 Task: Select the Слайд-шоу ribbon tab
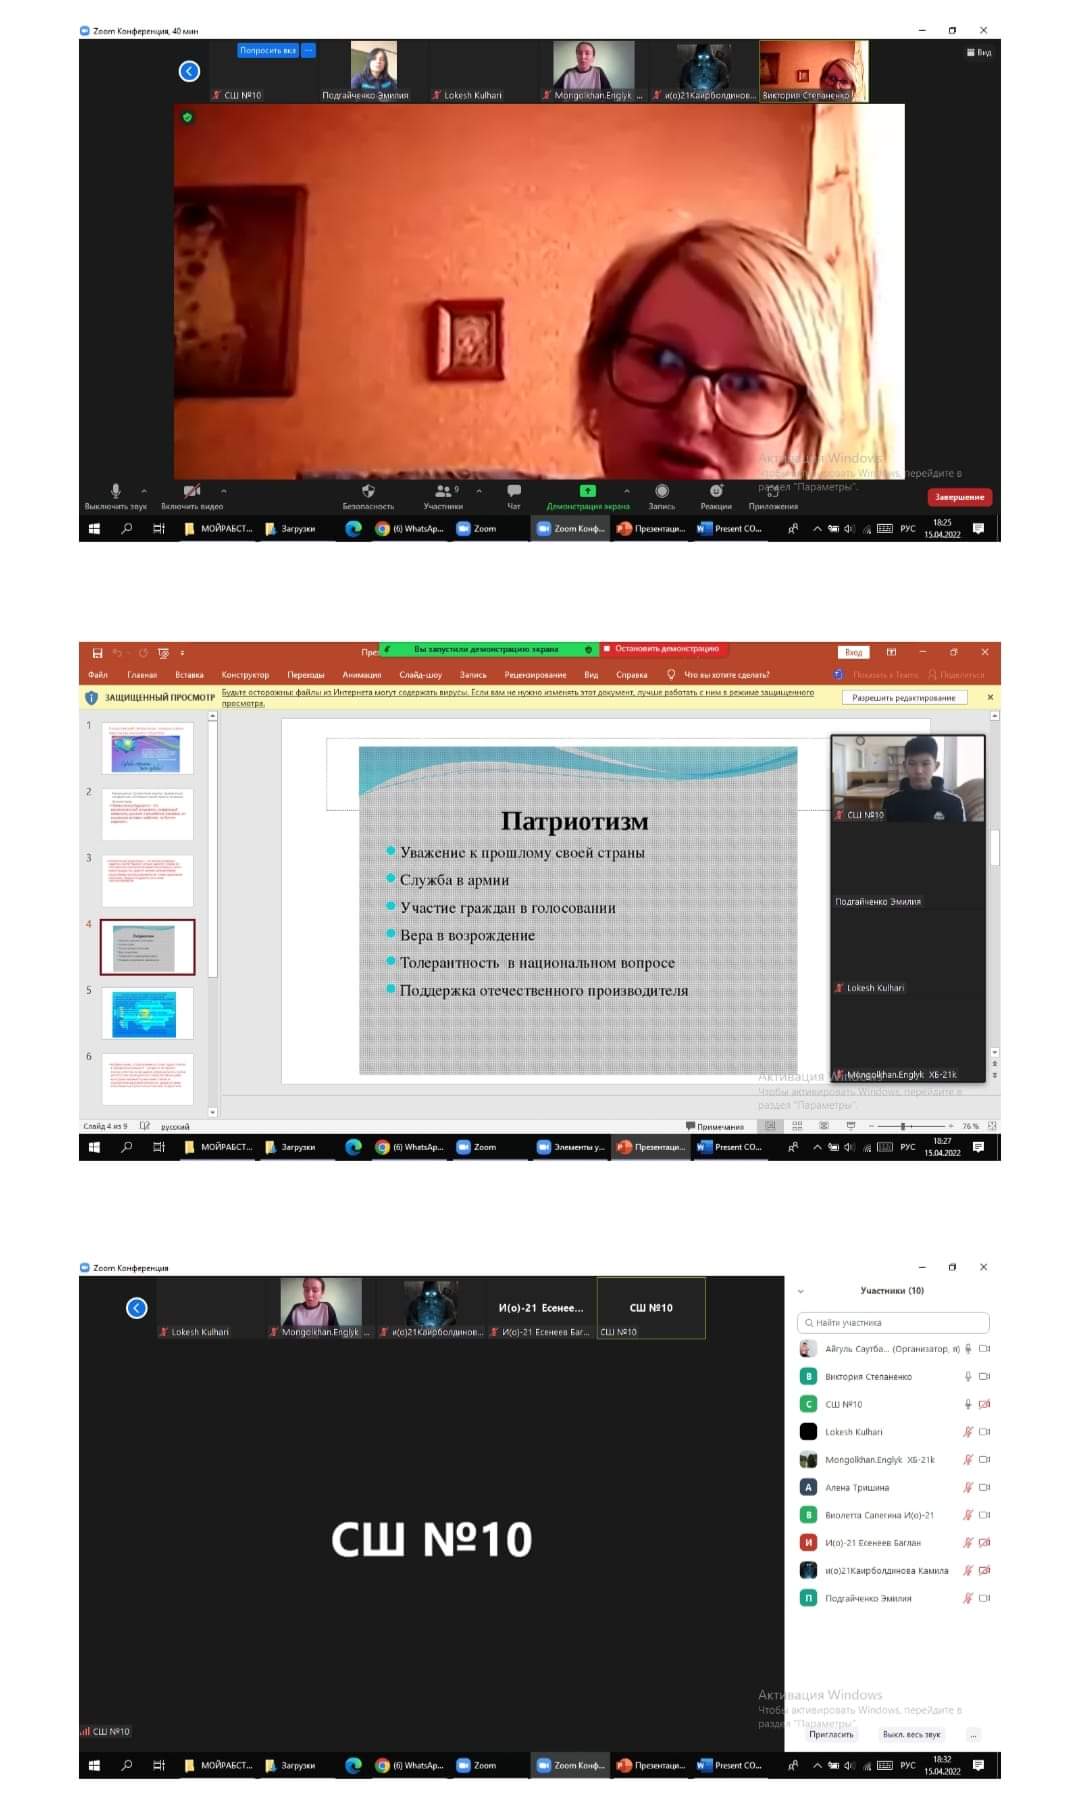coord(420,675)
